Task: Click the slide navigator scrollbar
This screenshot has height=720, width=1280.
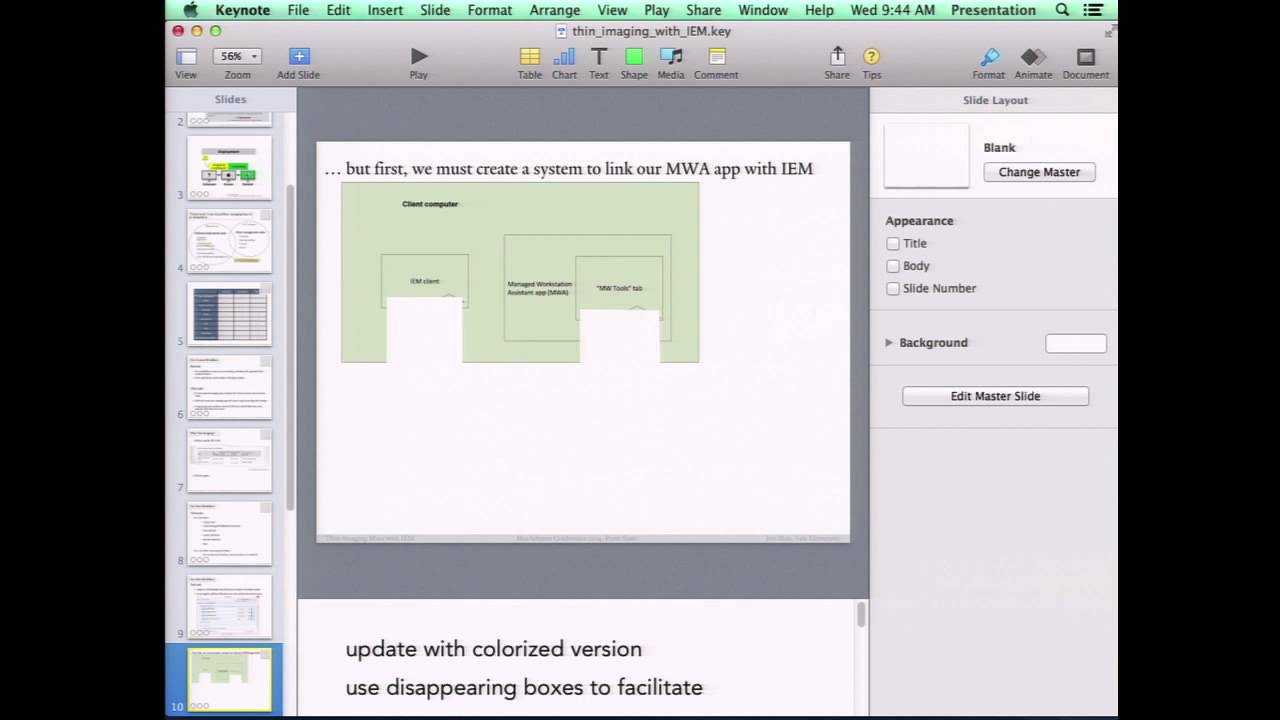Action: pyautogui.click(x=291, y=350)
